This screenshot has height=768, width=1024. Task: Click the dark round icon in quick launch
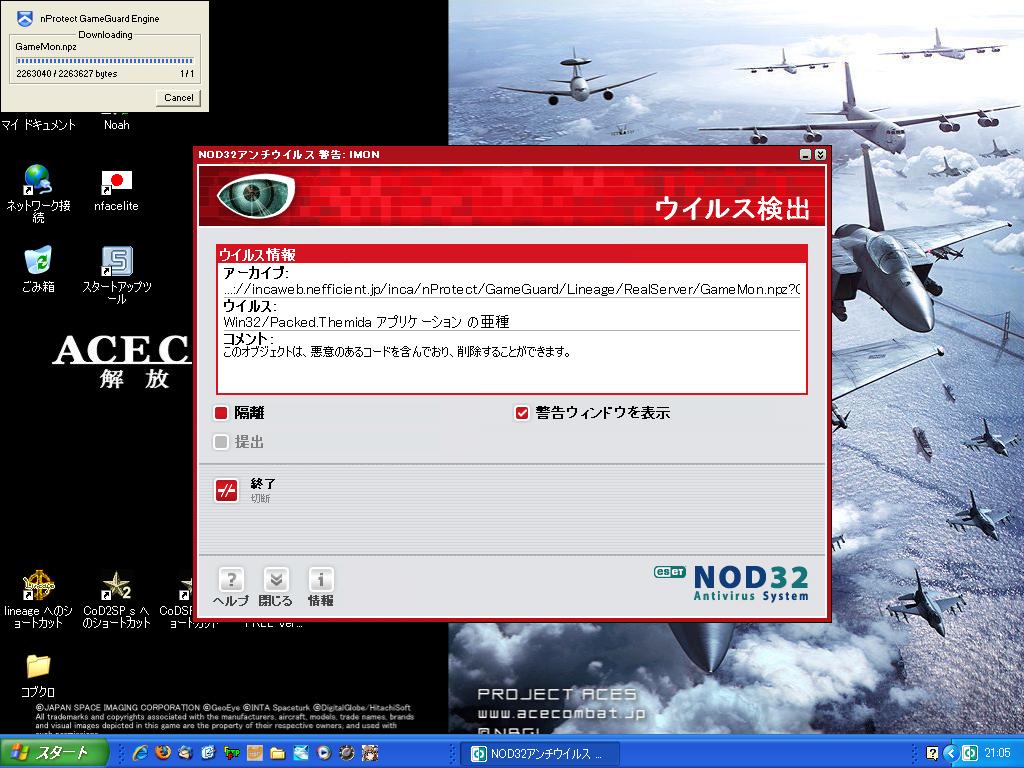347,753
